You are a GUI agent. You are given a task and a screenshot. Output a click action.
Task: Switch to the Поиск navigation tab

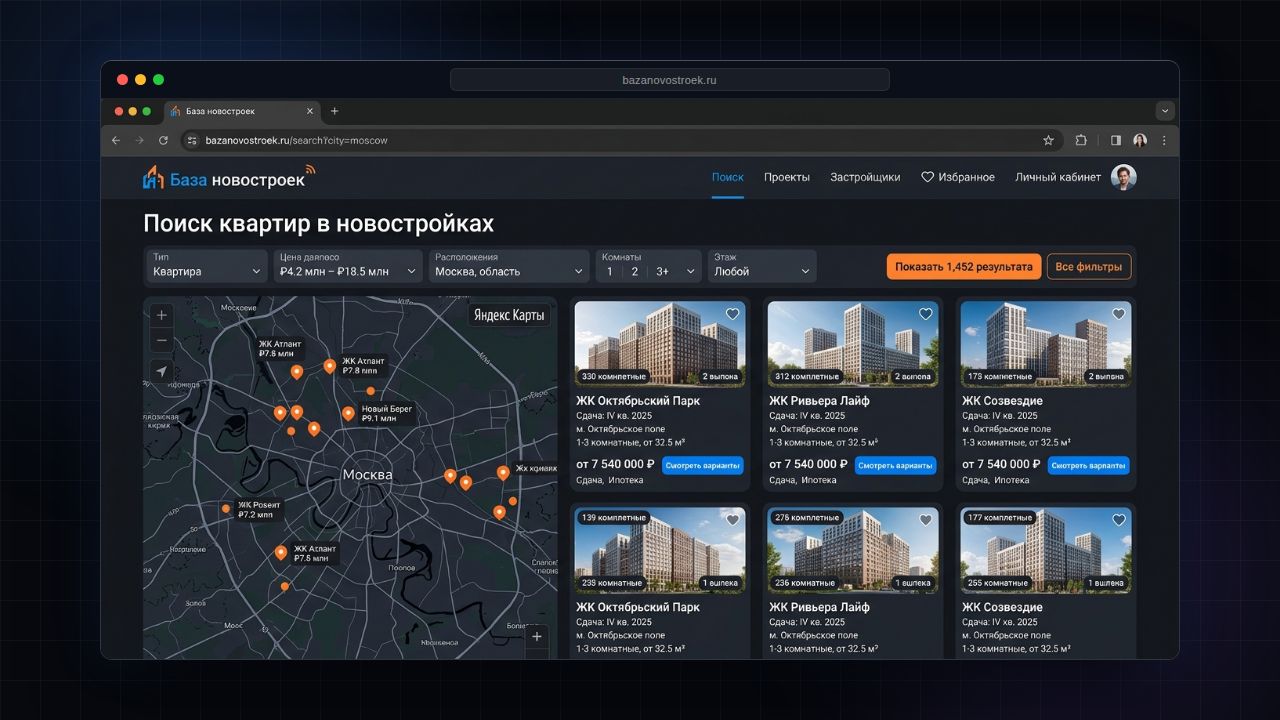coord(728,177)
